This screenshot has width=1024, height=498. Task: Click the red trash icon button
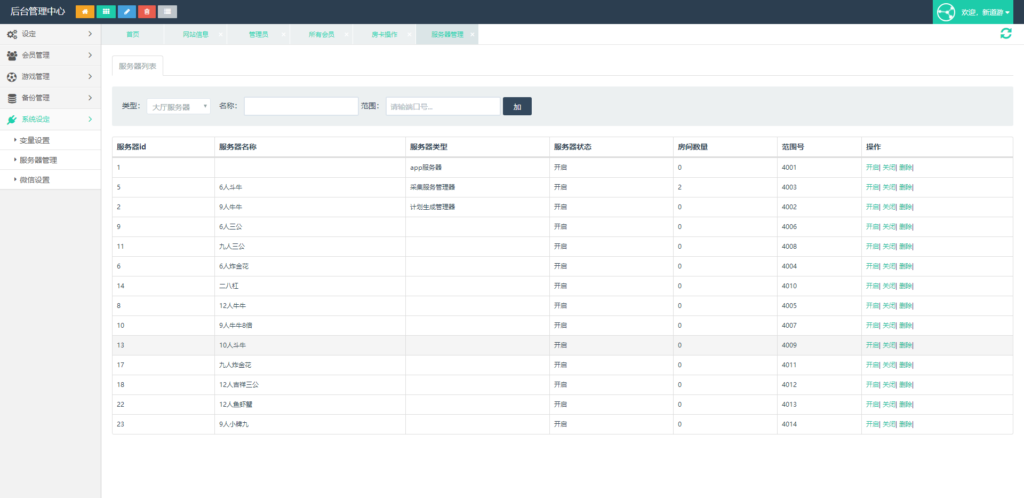[148, 12]
